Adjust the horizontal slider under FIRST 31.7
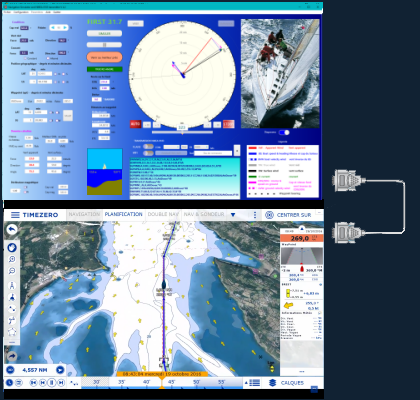The image size is (420, 400). coord(104,45)
